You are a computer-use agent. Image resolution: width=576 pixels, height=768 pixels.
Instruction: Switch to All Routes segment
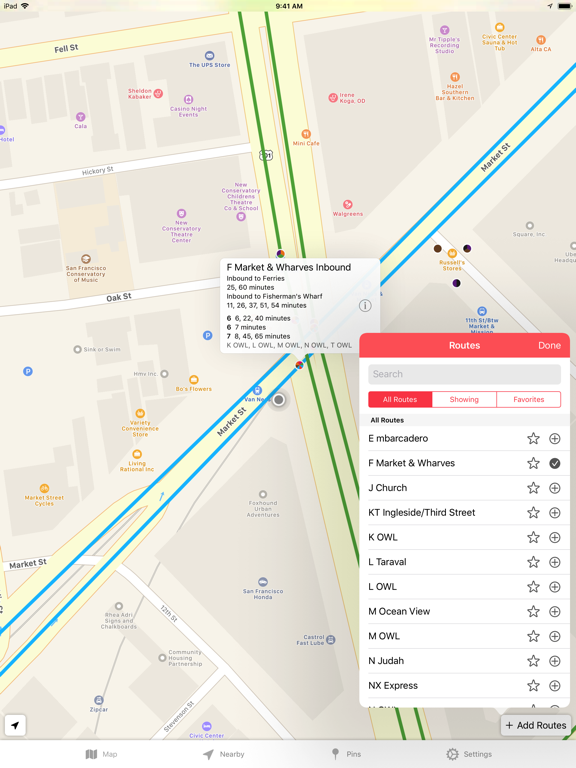400,399
